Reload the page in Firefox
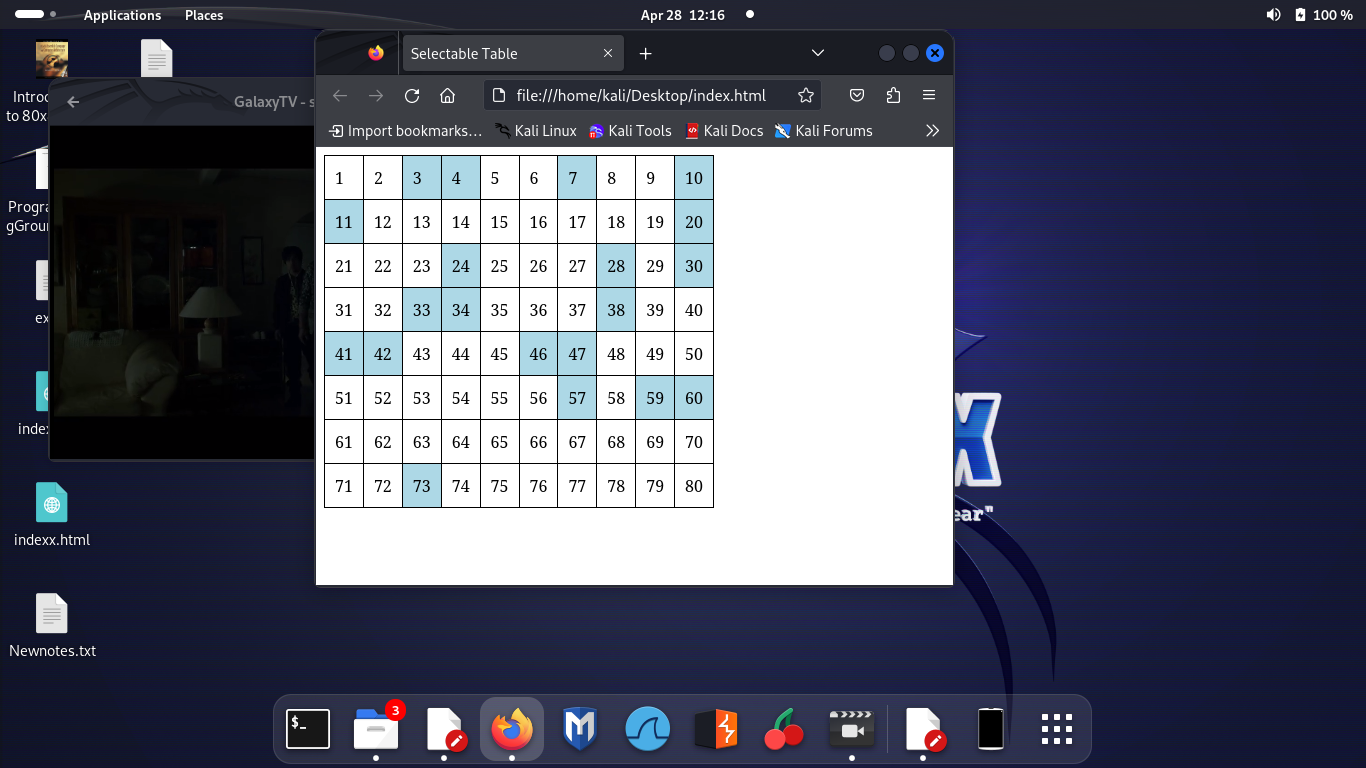This screenshot has width=1366, height=768. tap(412, 96)
